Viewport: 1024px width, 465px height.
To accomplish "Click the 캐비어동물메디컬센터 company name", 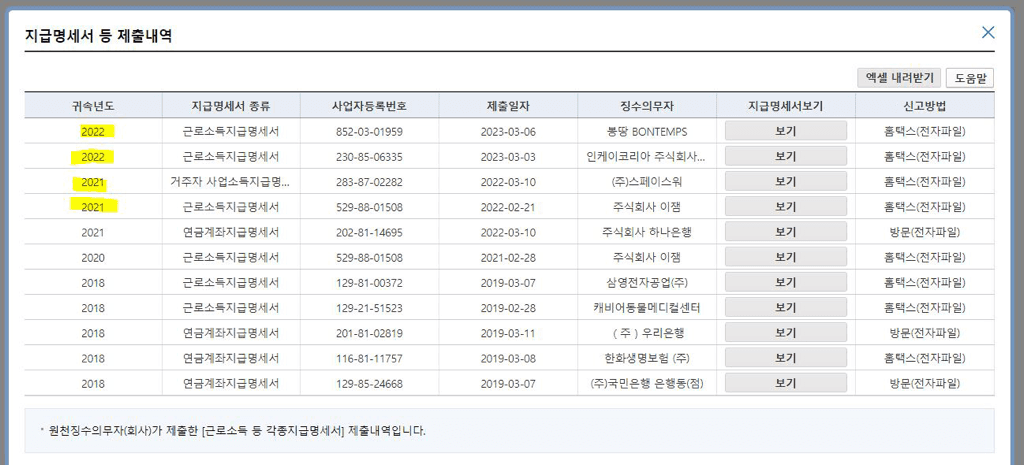I will pos(647,308).
